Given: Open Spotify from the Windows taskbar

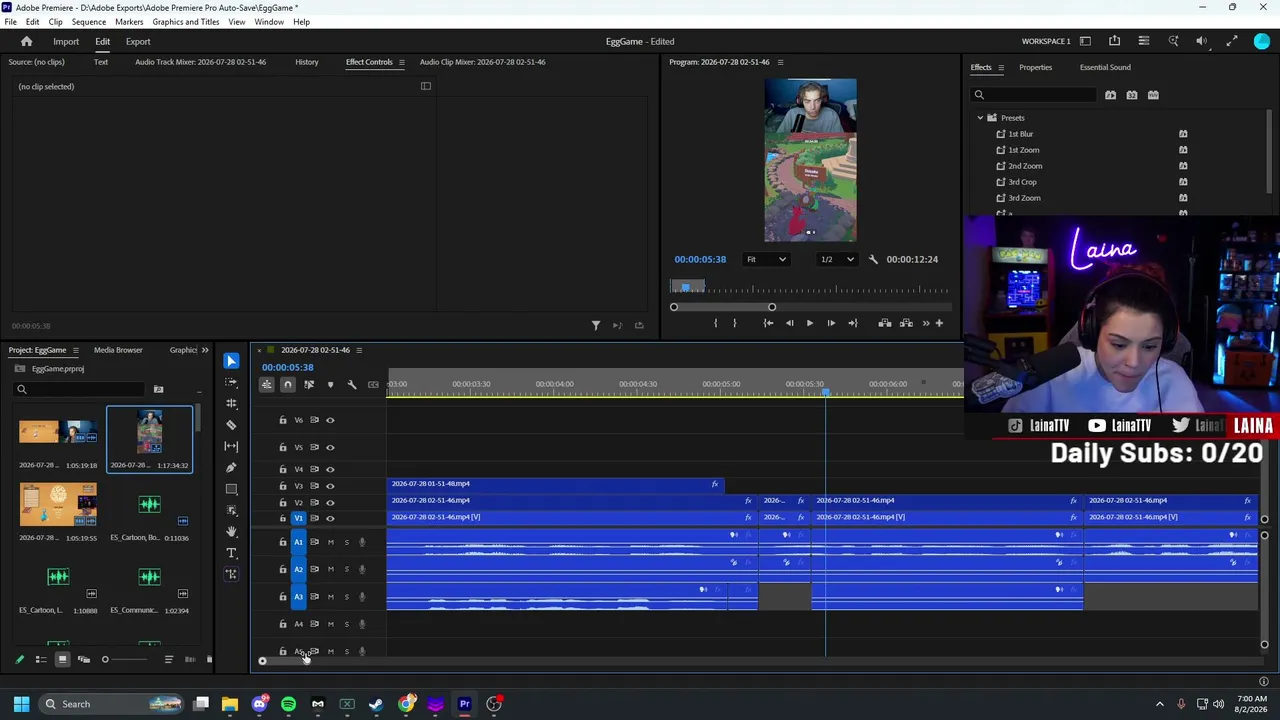Looking at the screenshot, I should coord(289,704).
